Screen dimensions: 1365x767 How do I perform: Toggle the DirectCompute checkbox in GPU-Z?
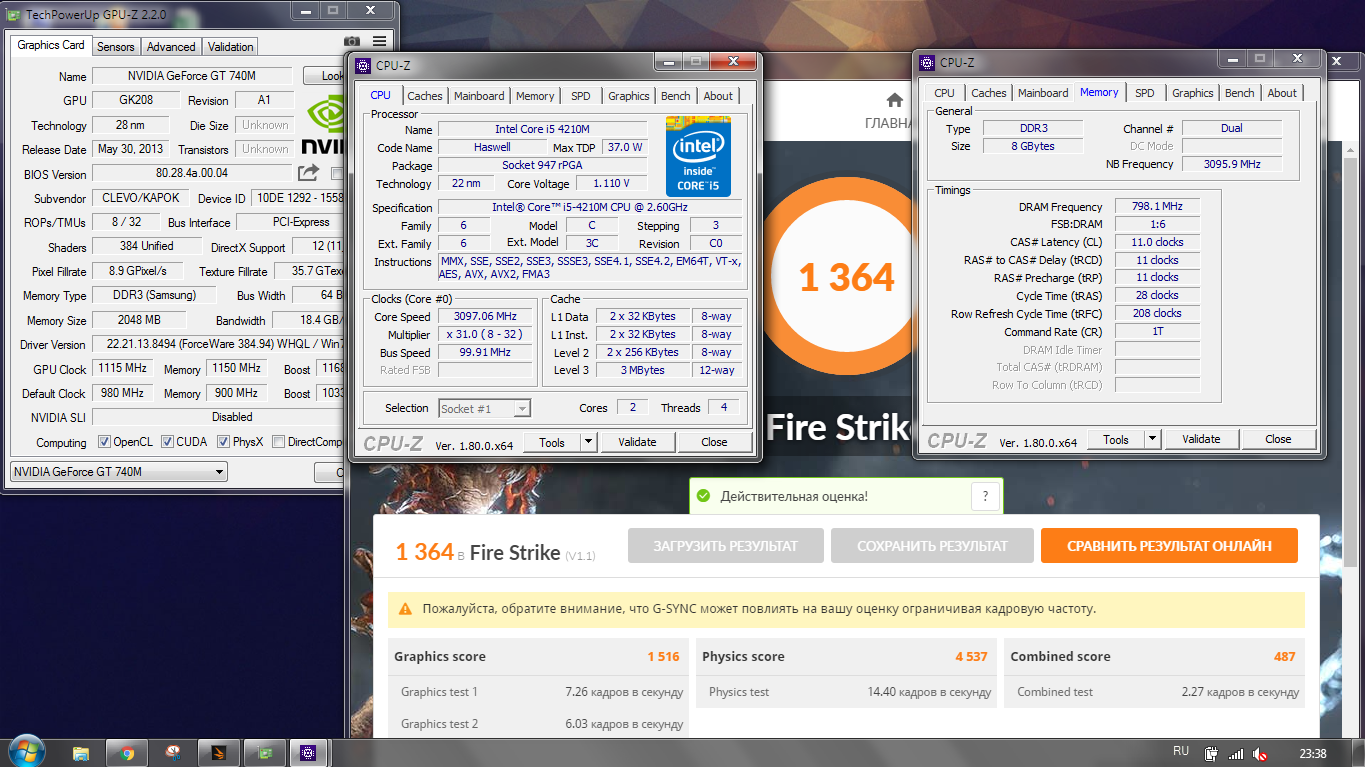279,442
